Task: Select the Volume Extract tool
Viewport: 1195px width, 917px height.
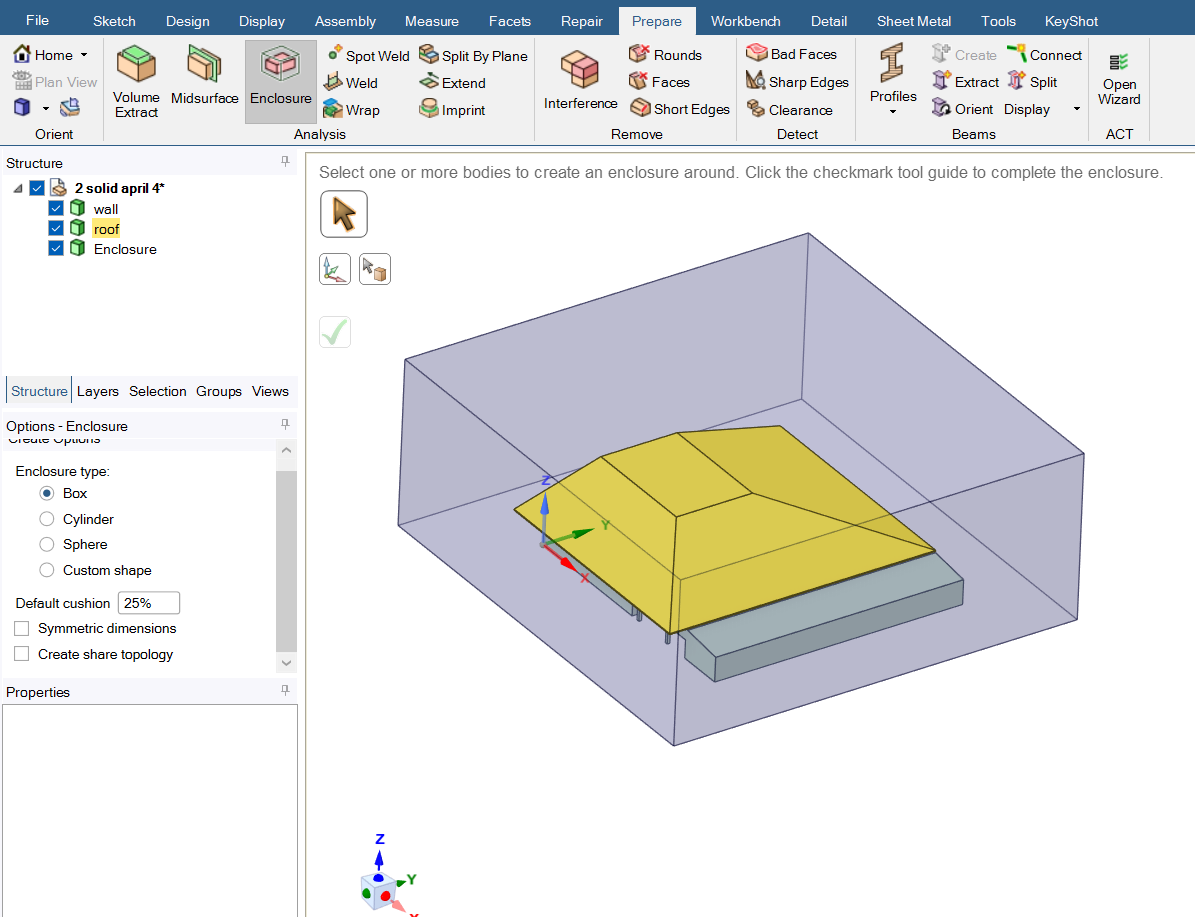Action: click(x=136, y=81)
